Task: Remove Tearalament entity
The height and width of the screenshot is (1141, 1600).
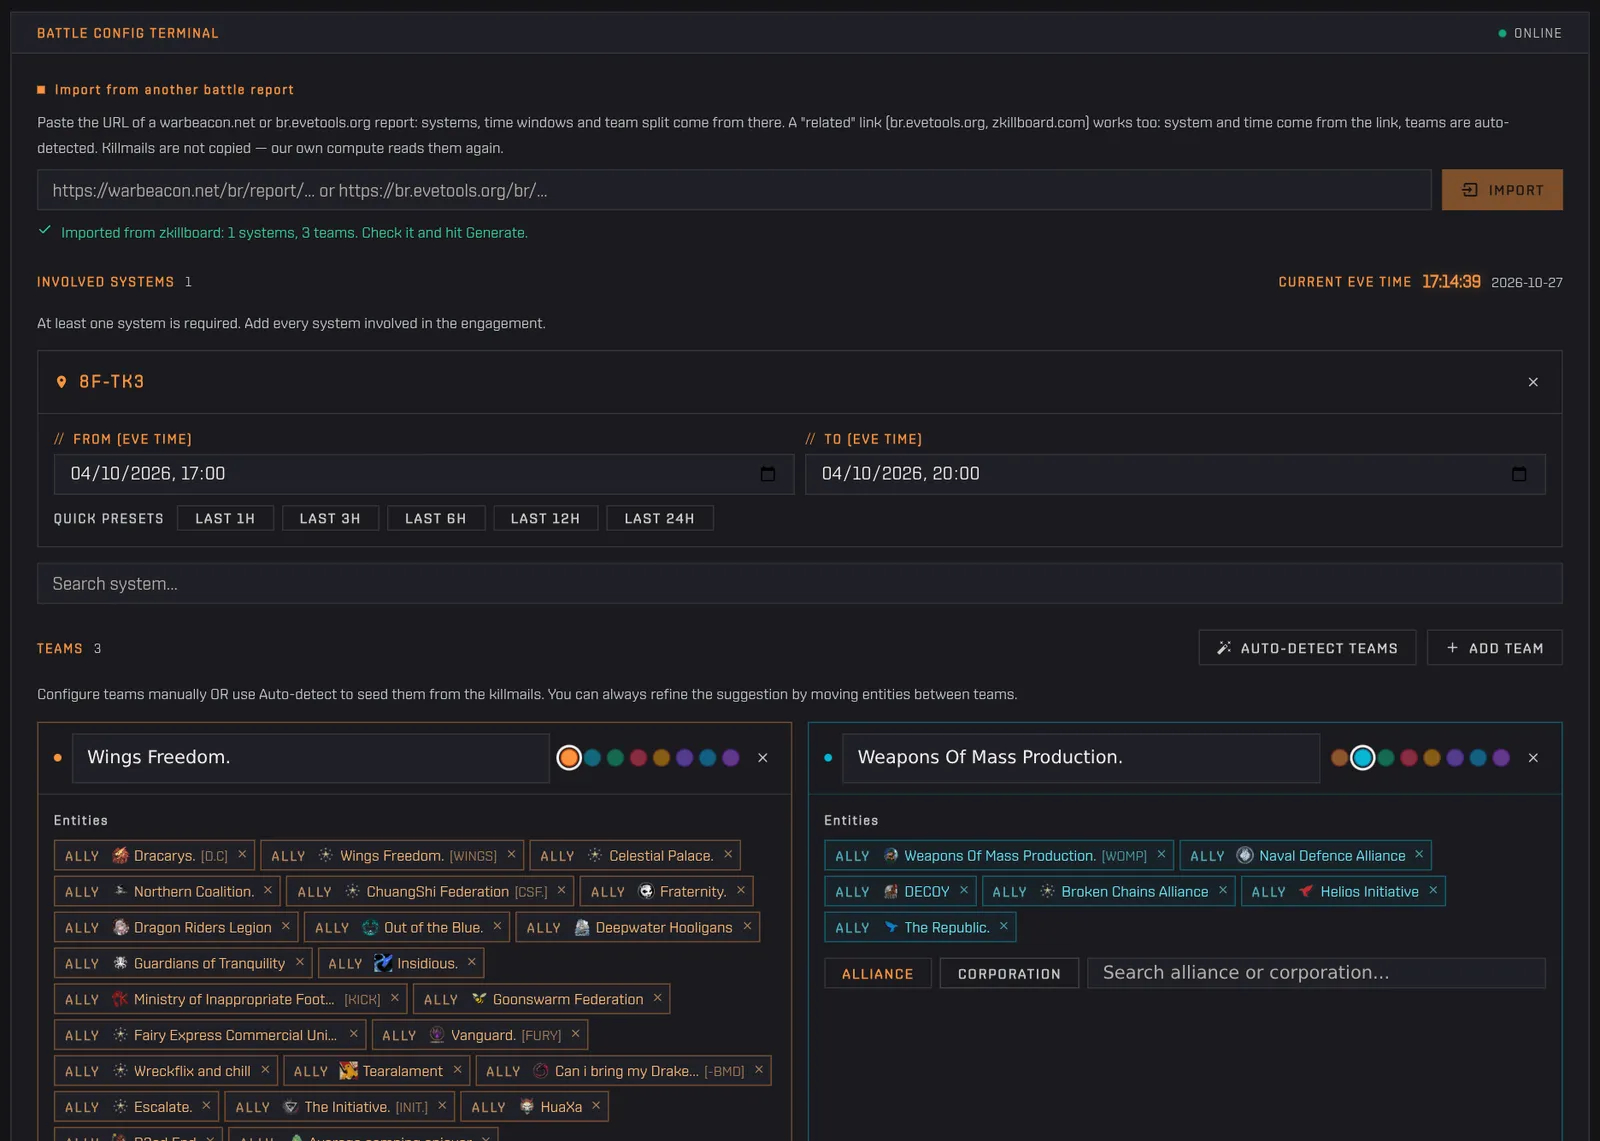Action: pyautogui.click(x=457, y=1070)
